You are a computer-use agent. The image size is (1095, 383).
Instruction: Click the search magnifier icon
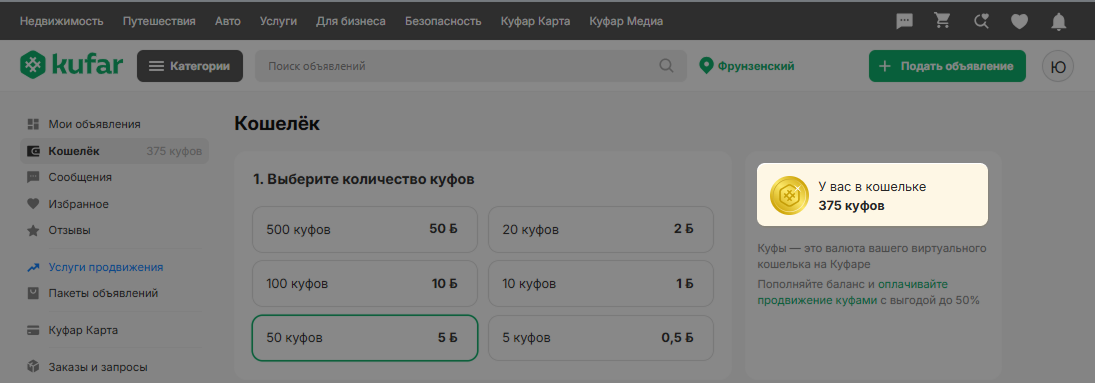667,66
